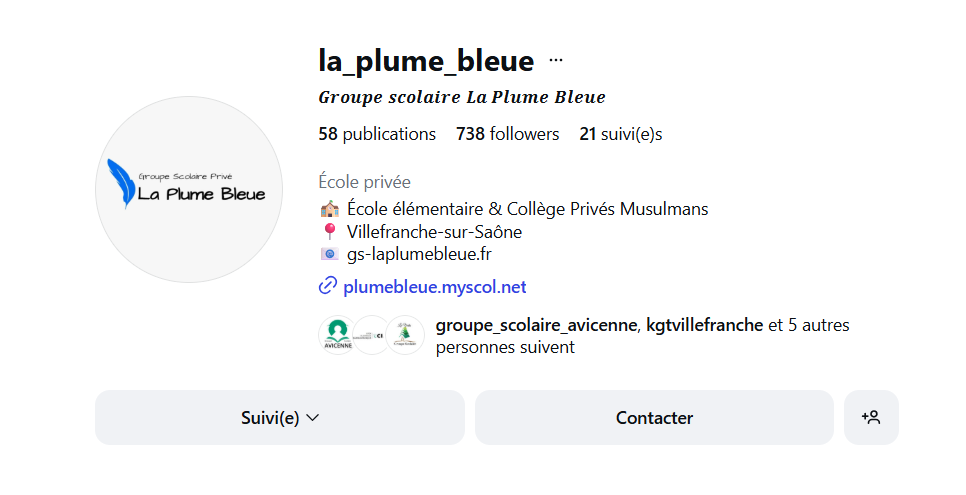
Task: Open the kgtvillefranche profile link
Action: click(703, 325)
